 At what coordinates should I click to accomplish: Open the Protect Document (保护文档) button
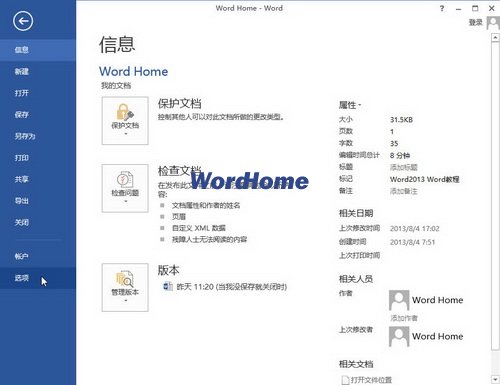tap(125, 121)
